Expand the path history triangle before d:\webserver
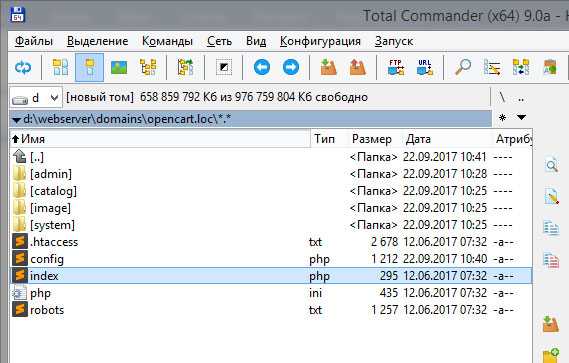This screenshot has height=363, width=569. point(16,119)
